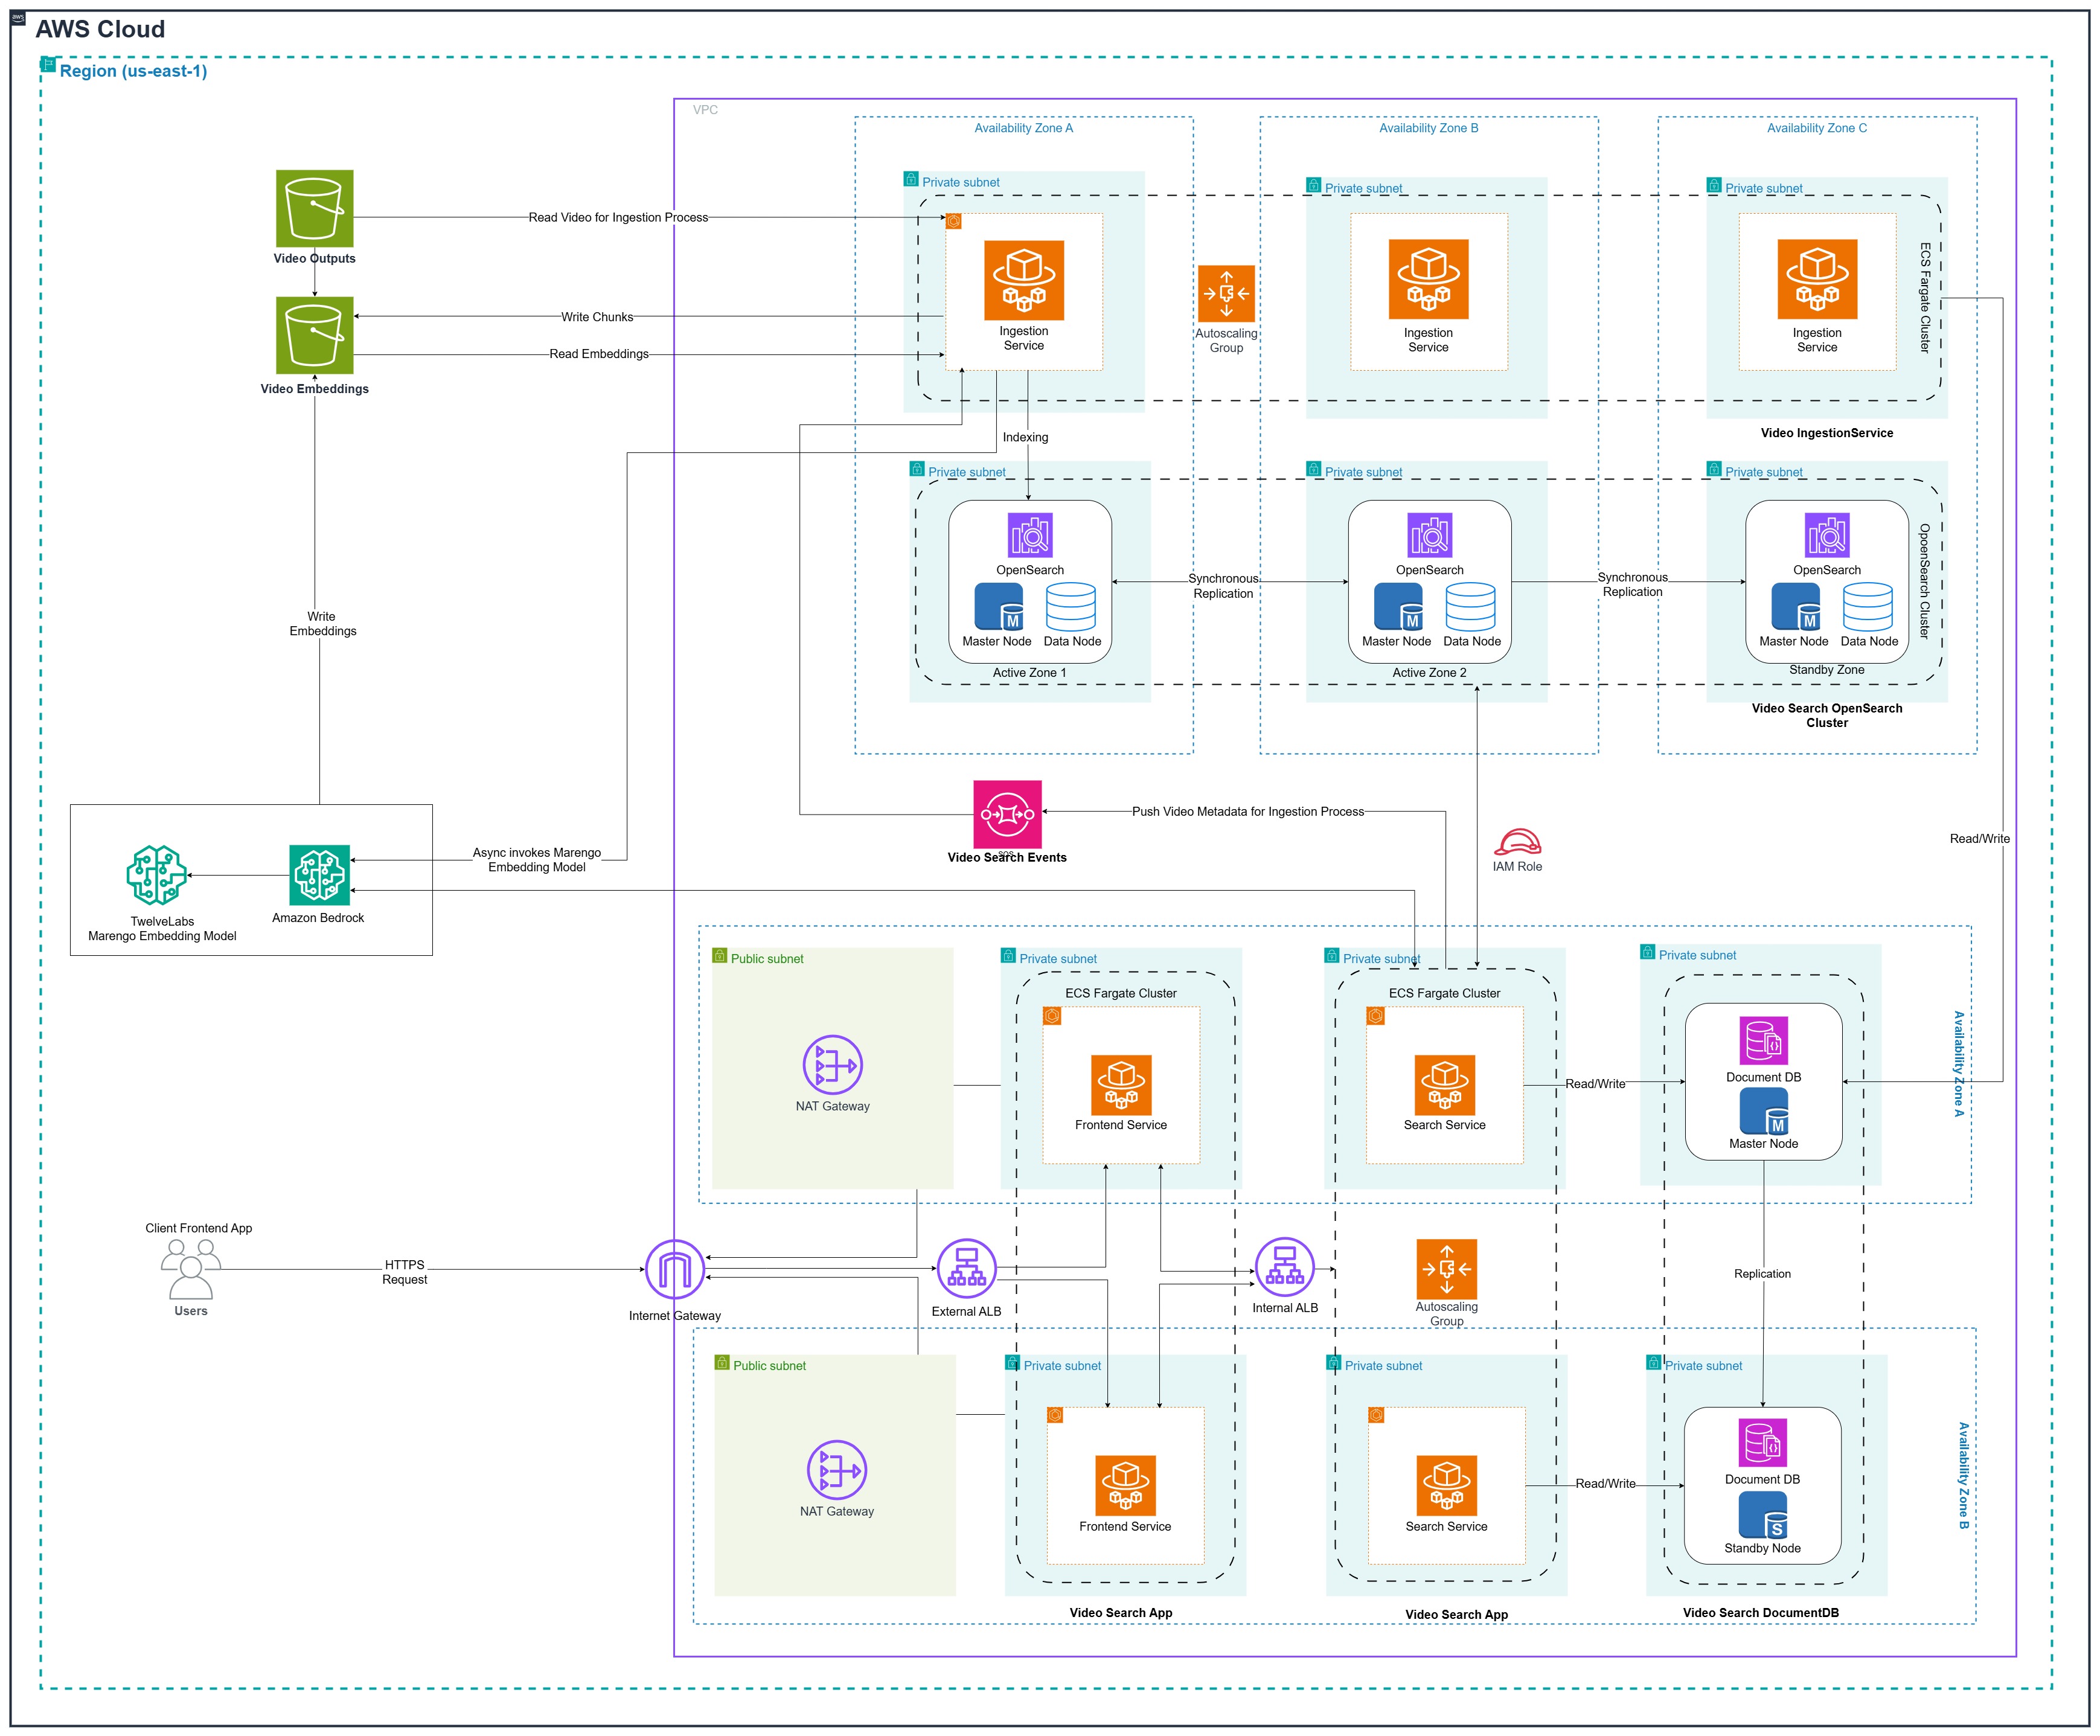Select 'Synchronous Replication' label between Active Zones 1 and 2
2100x1736 pixels.
pyautogui.click(x=1223, y=586)
